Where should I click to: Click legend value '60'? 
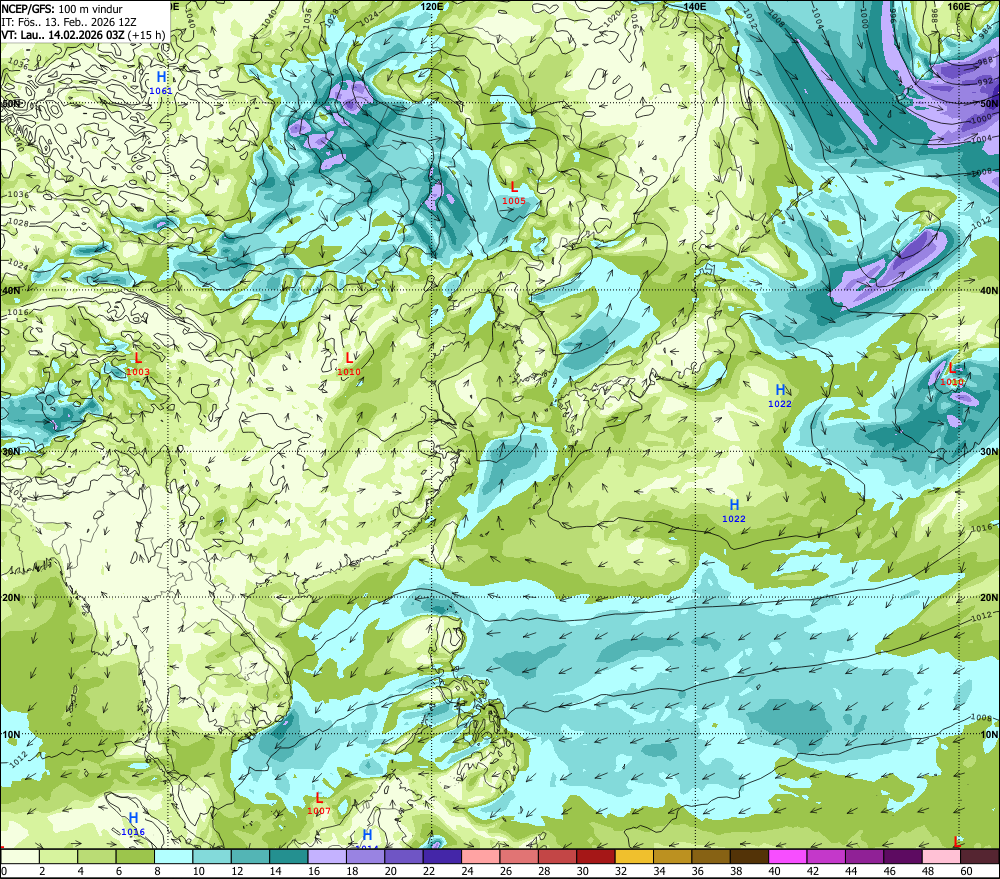966,871
